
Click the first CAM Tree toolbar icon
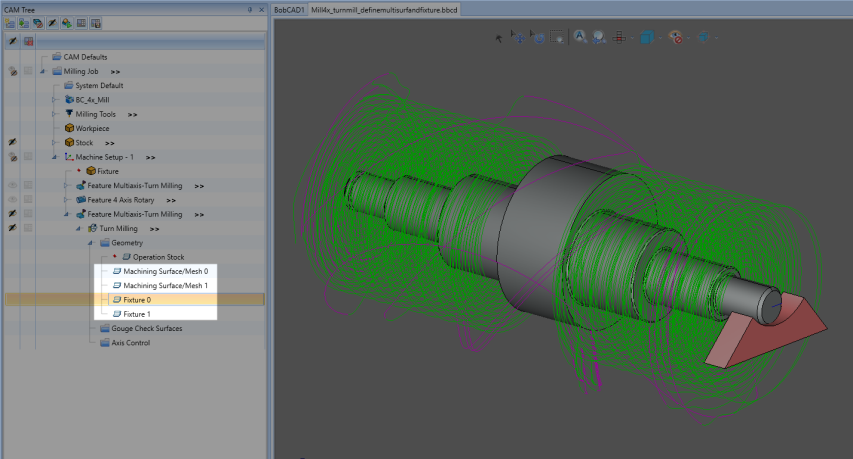point(9,23)
